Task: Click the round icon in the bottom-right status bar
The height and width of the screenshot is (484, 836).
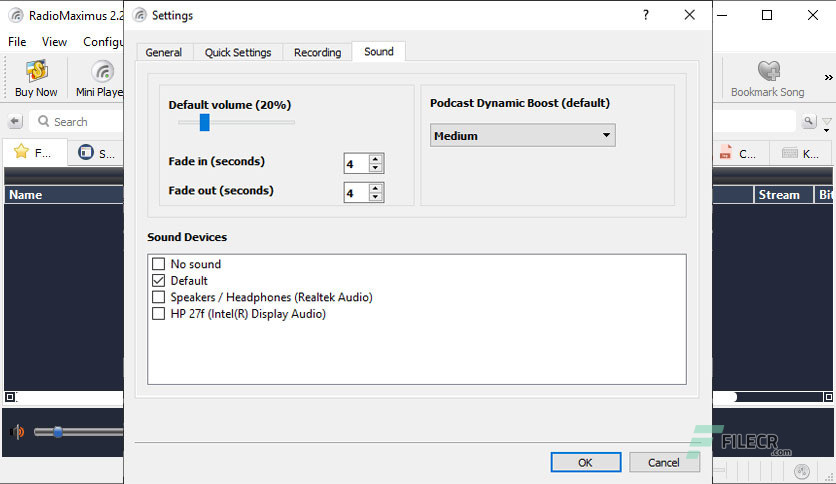Action: pyautogui.click(x=802, y=472)
